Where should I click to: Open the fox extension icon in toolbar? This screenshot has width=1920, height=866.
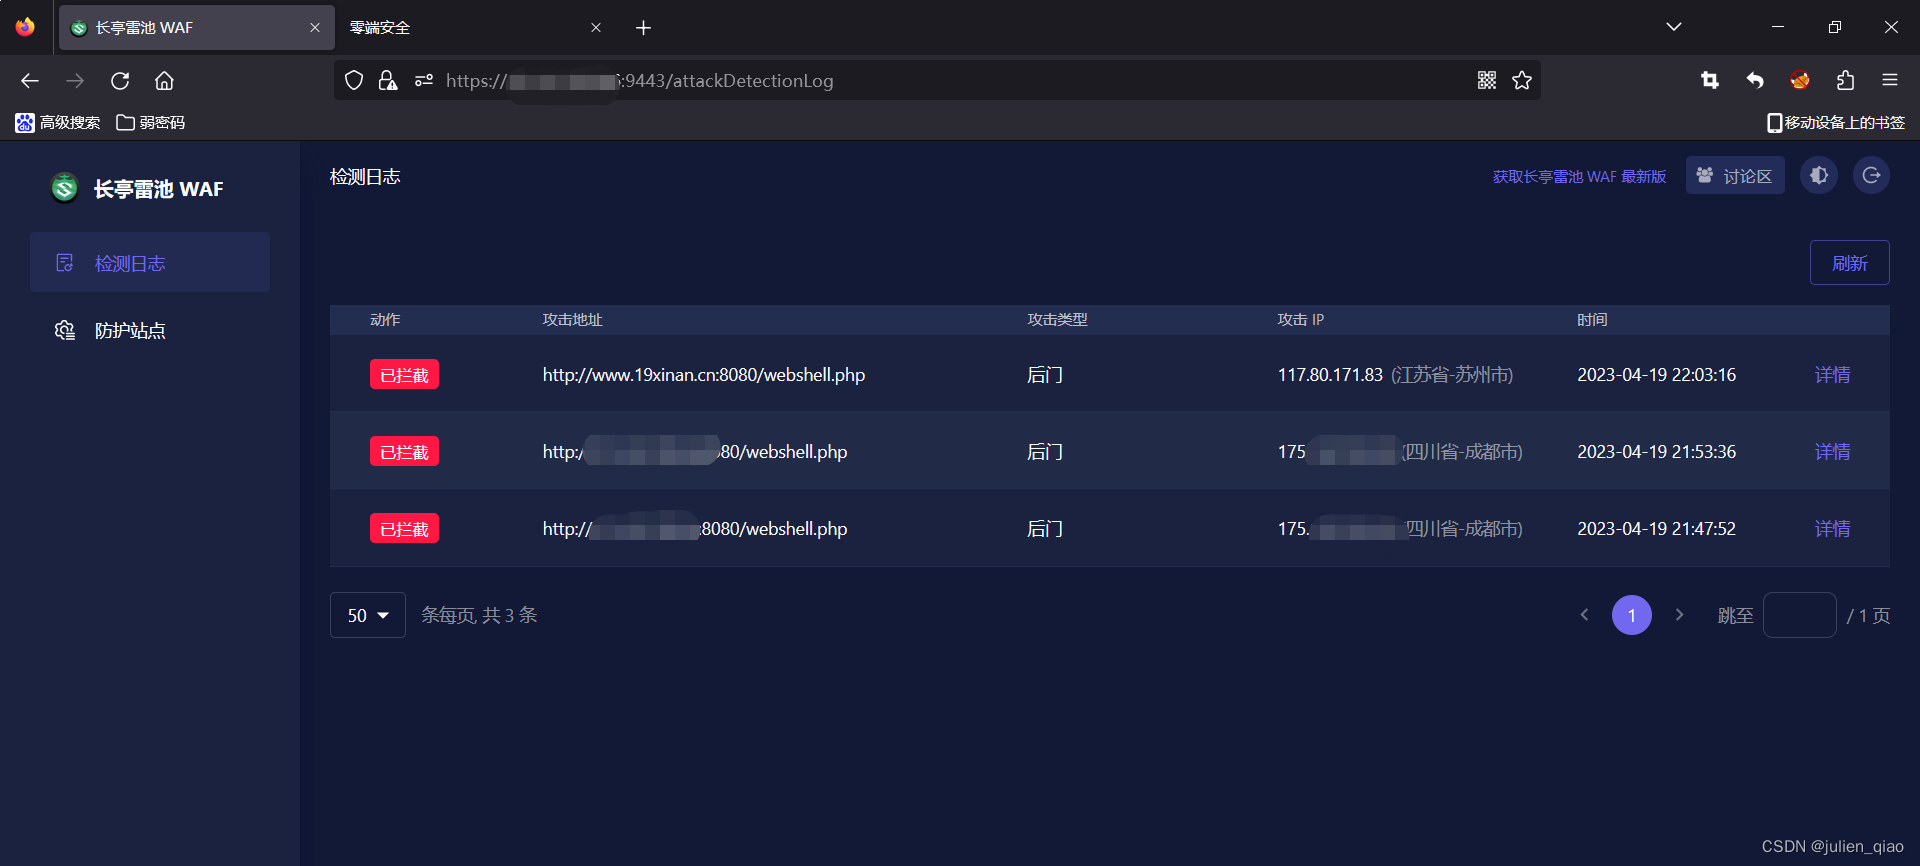1800,81
